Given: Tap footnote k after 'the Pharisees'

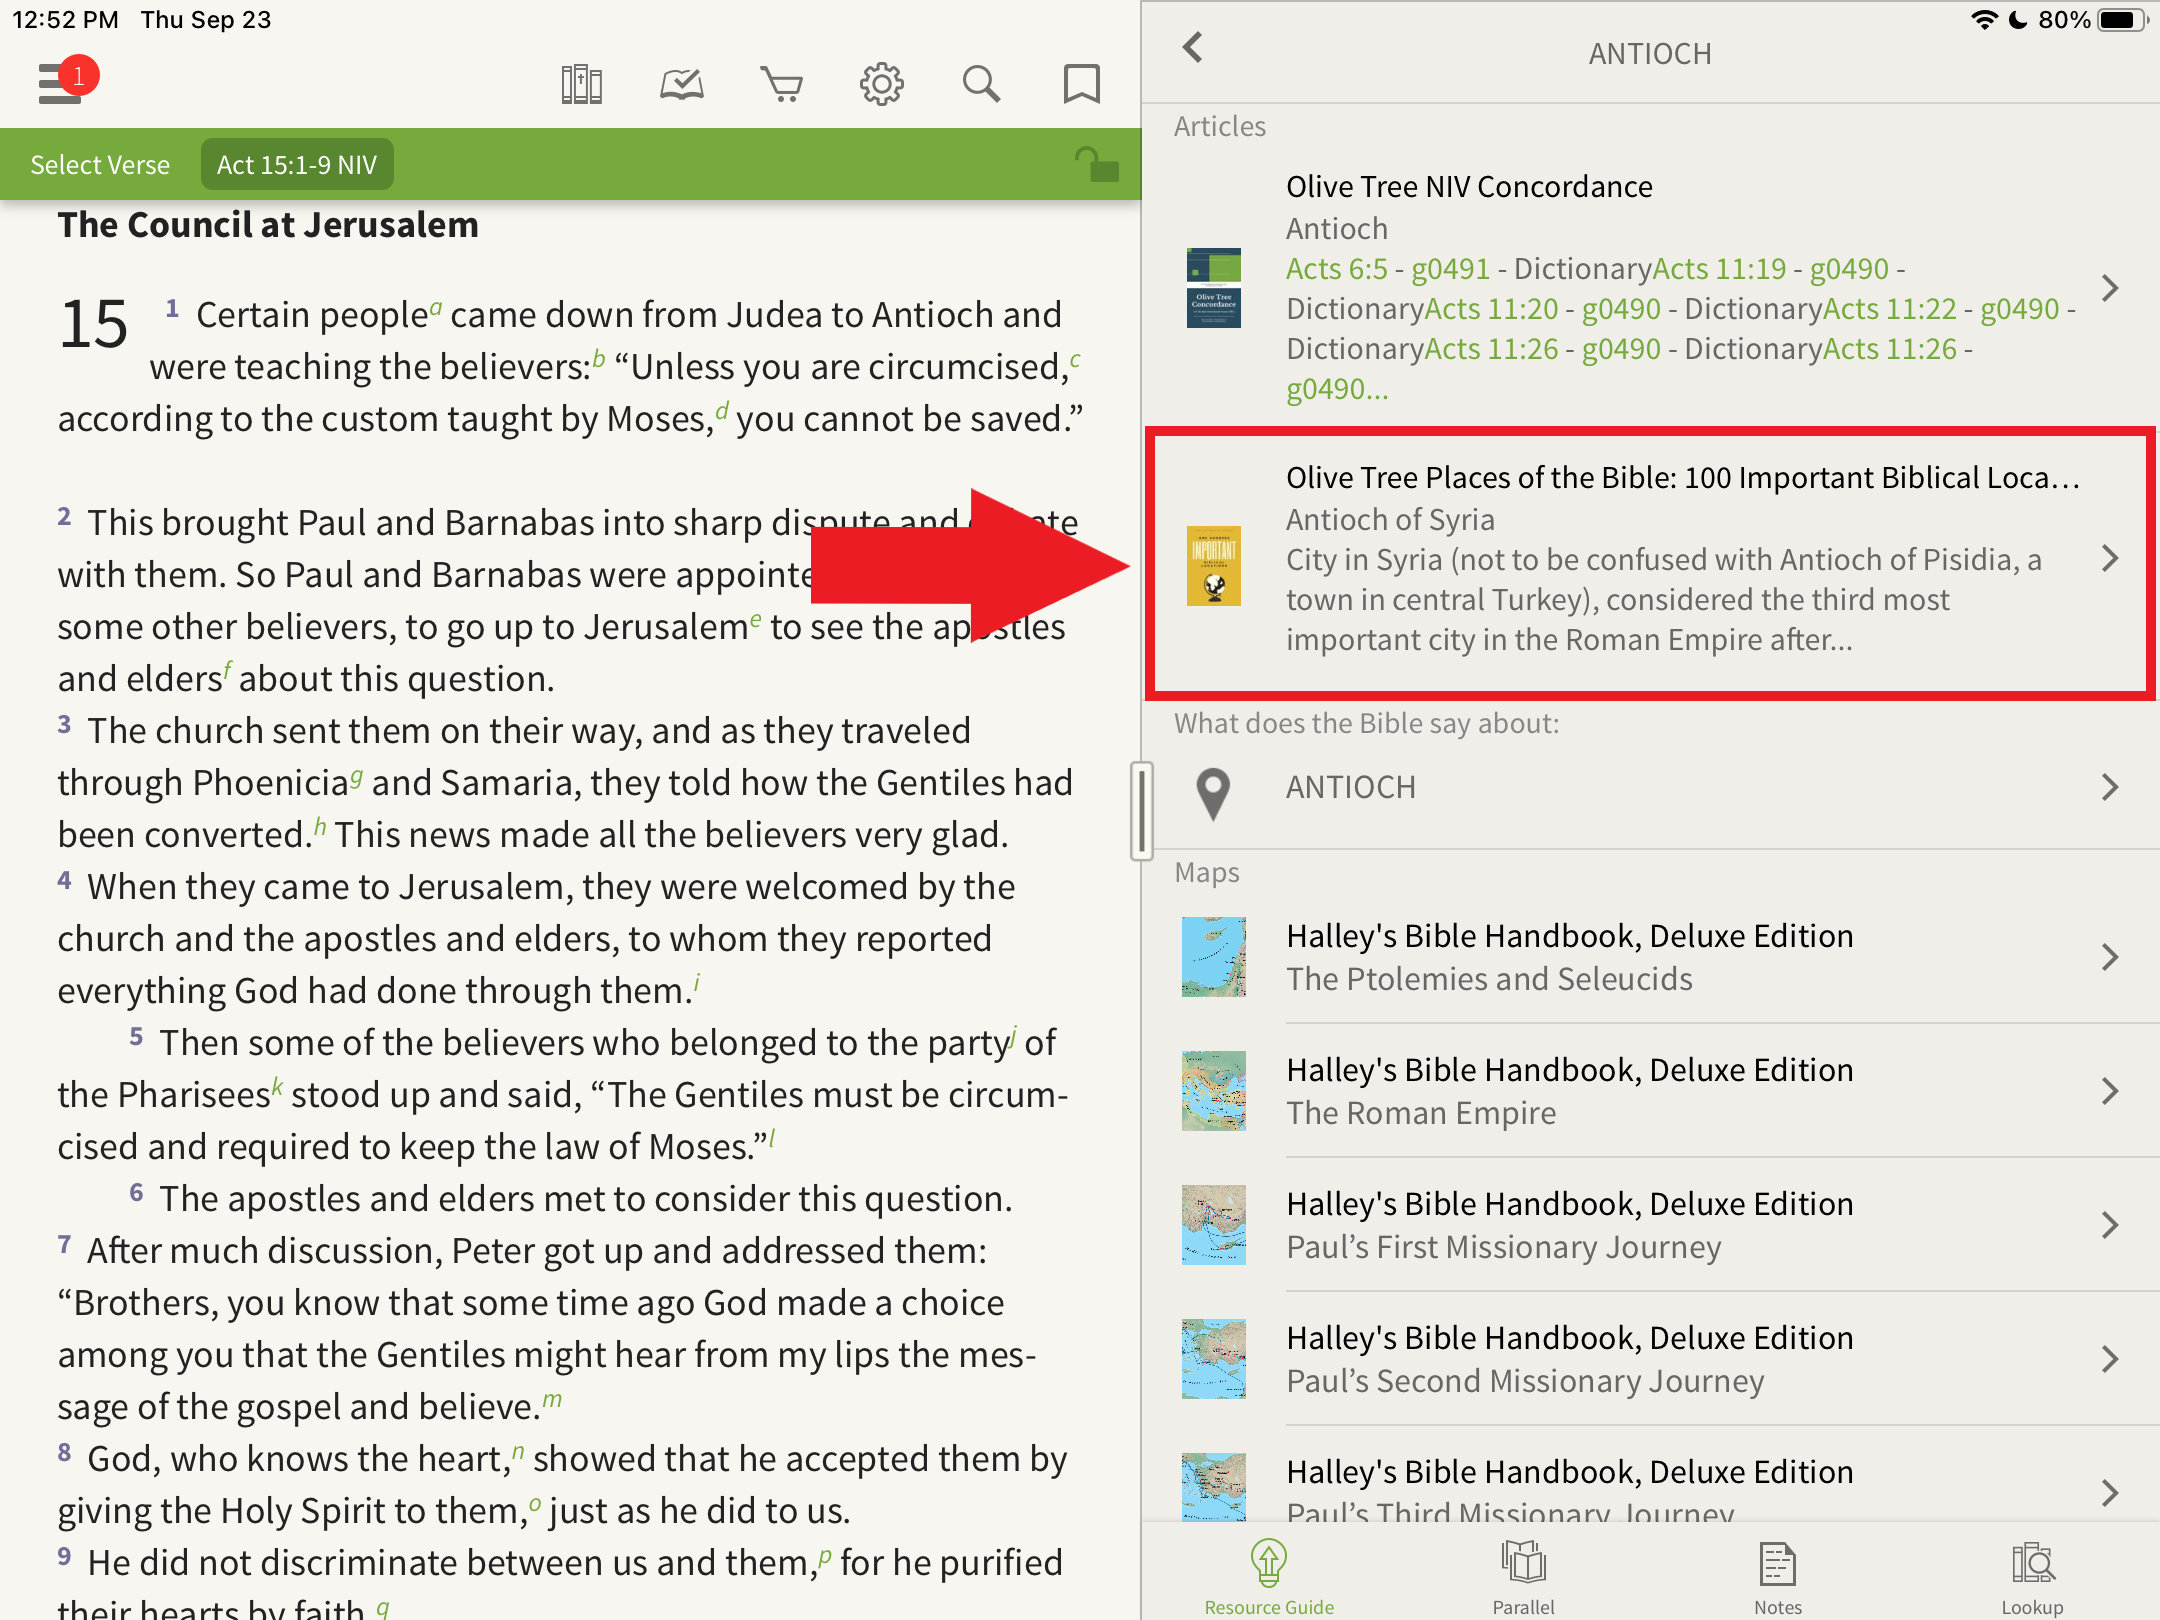Looking at the screenshot, I should [278, 1087].
